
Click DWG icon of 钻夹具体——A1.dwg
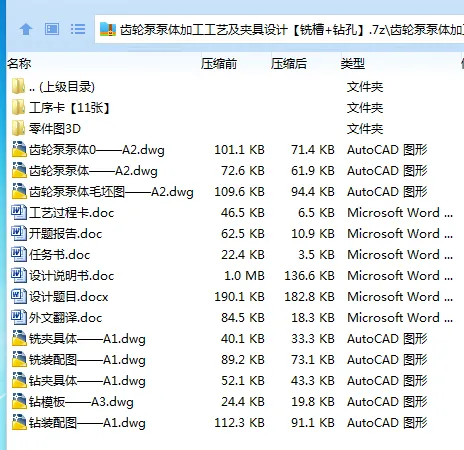click(x=19, y=380)
